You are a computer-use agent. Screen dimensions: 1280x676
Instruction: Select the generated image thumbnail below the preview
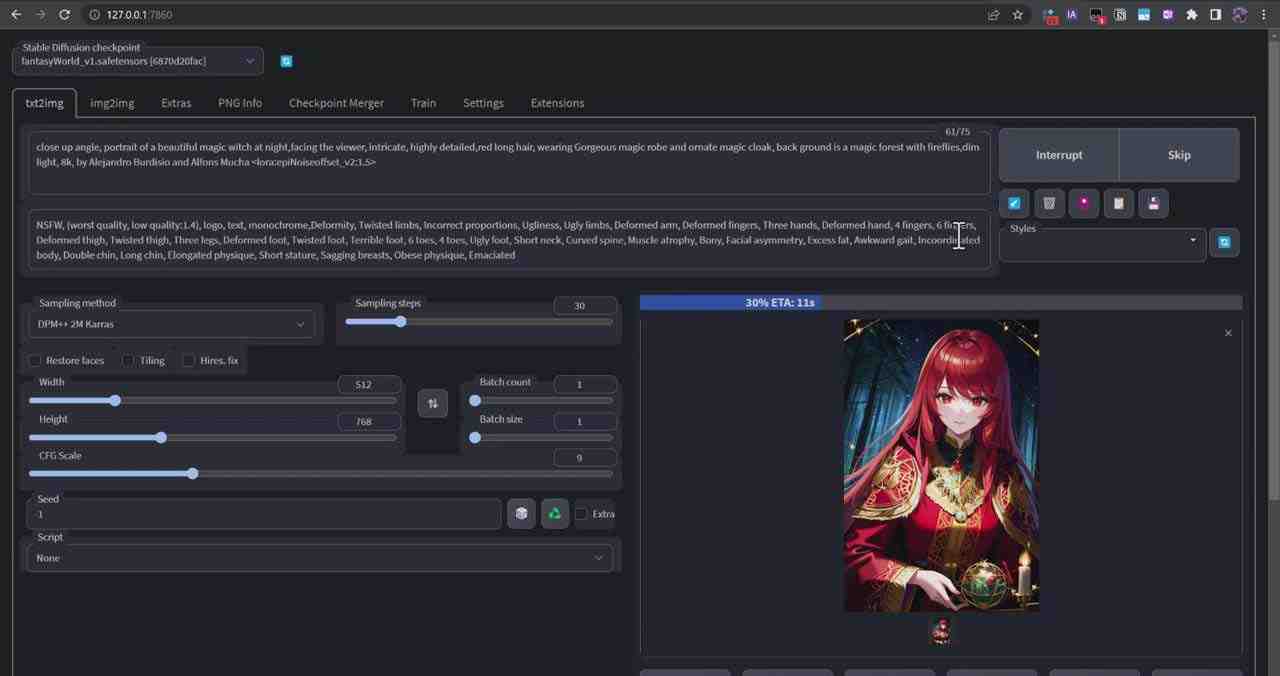coord(940,630)
